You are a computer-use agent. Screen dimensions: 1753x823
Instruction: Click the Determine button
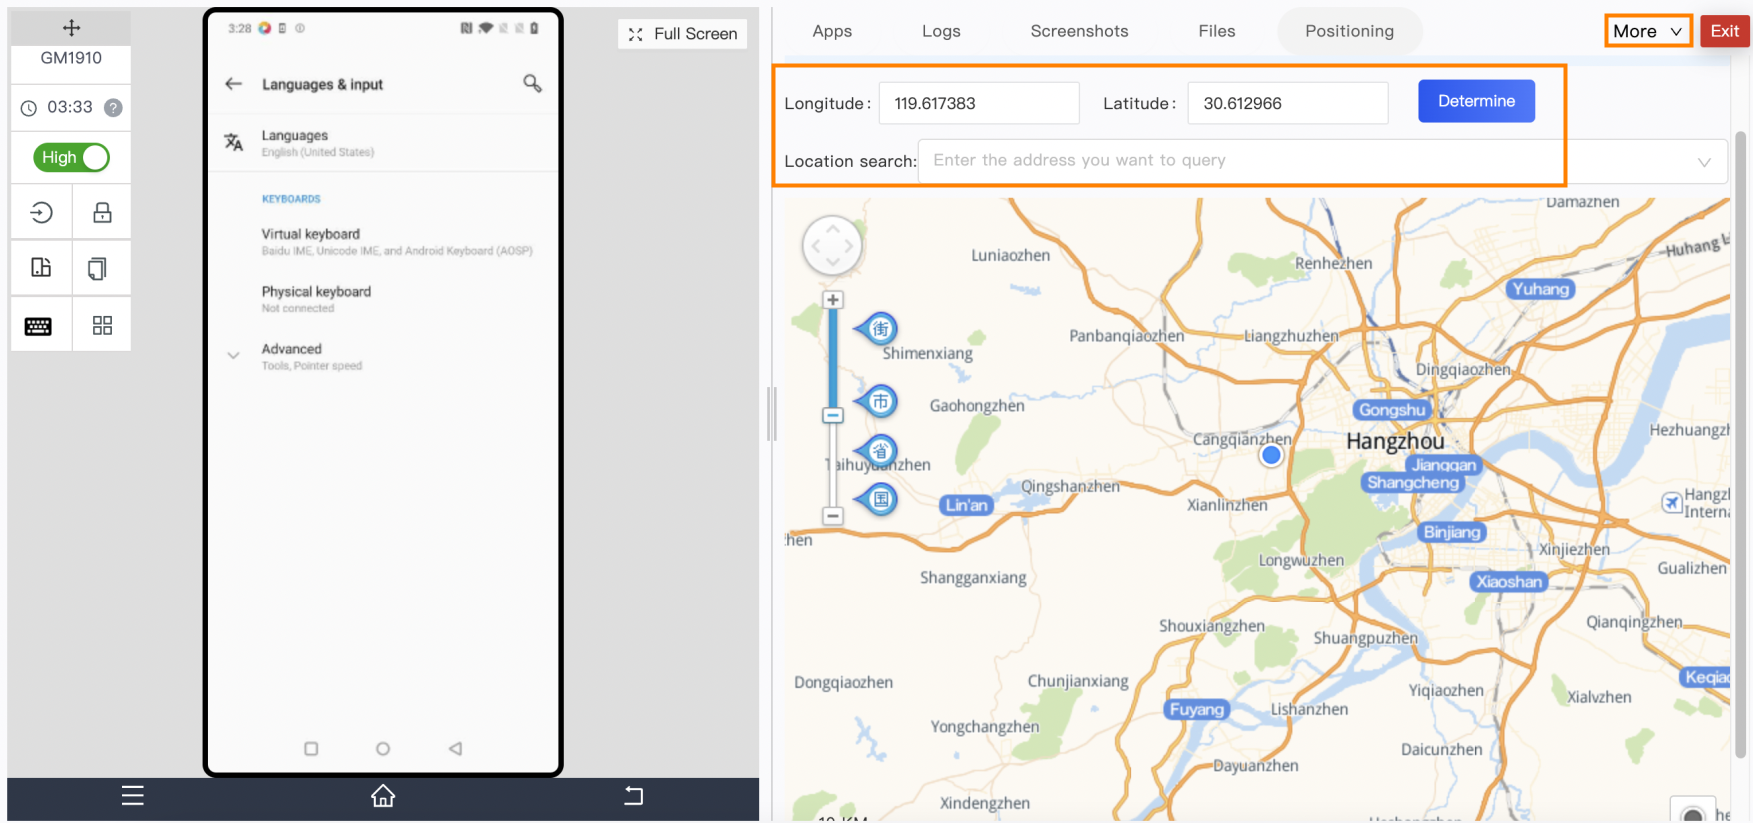click(x=1476, y=101)
